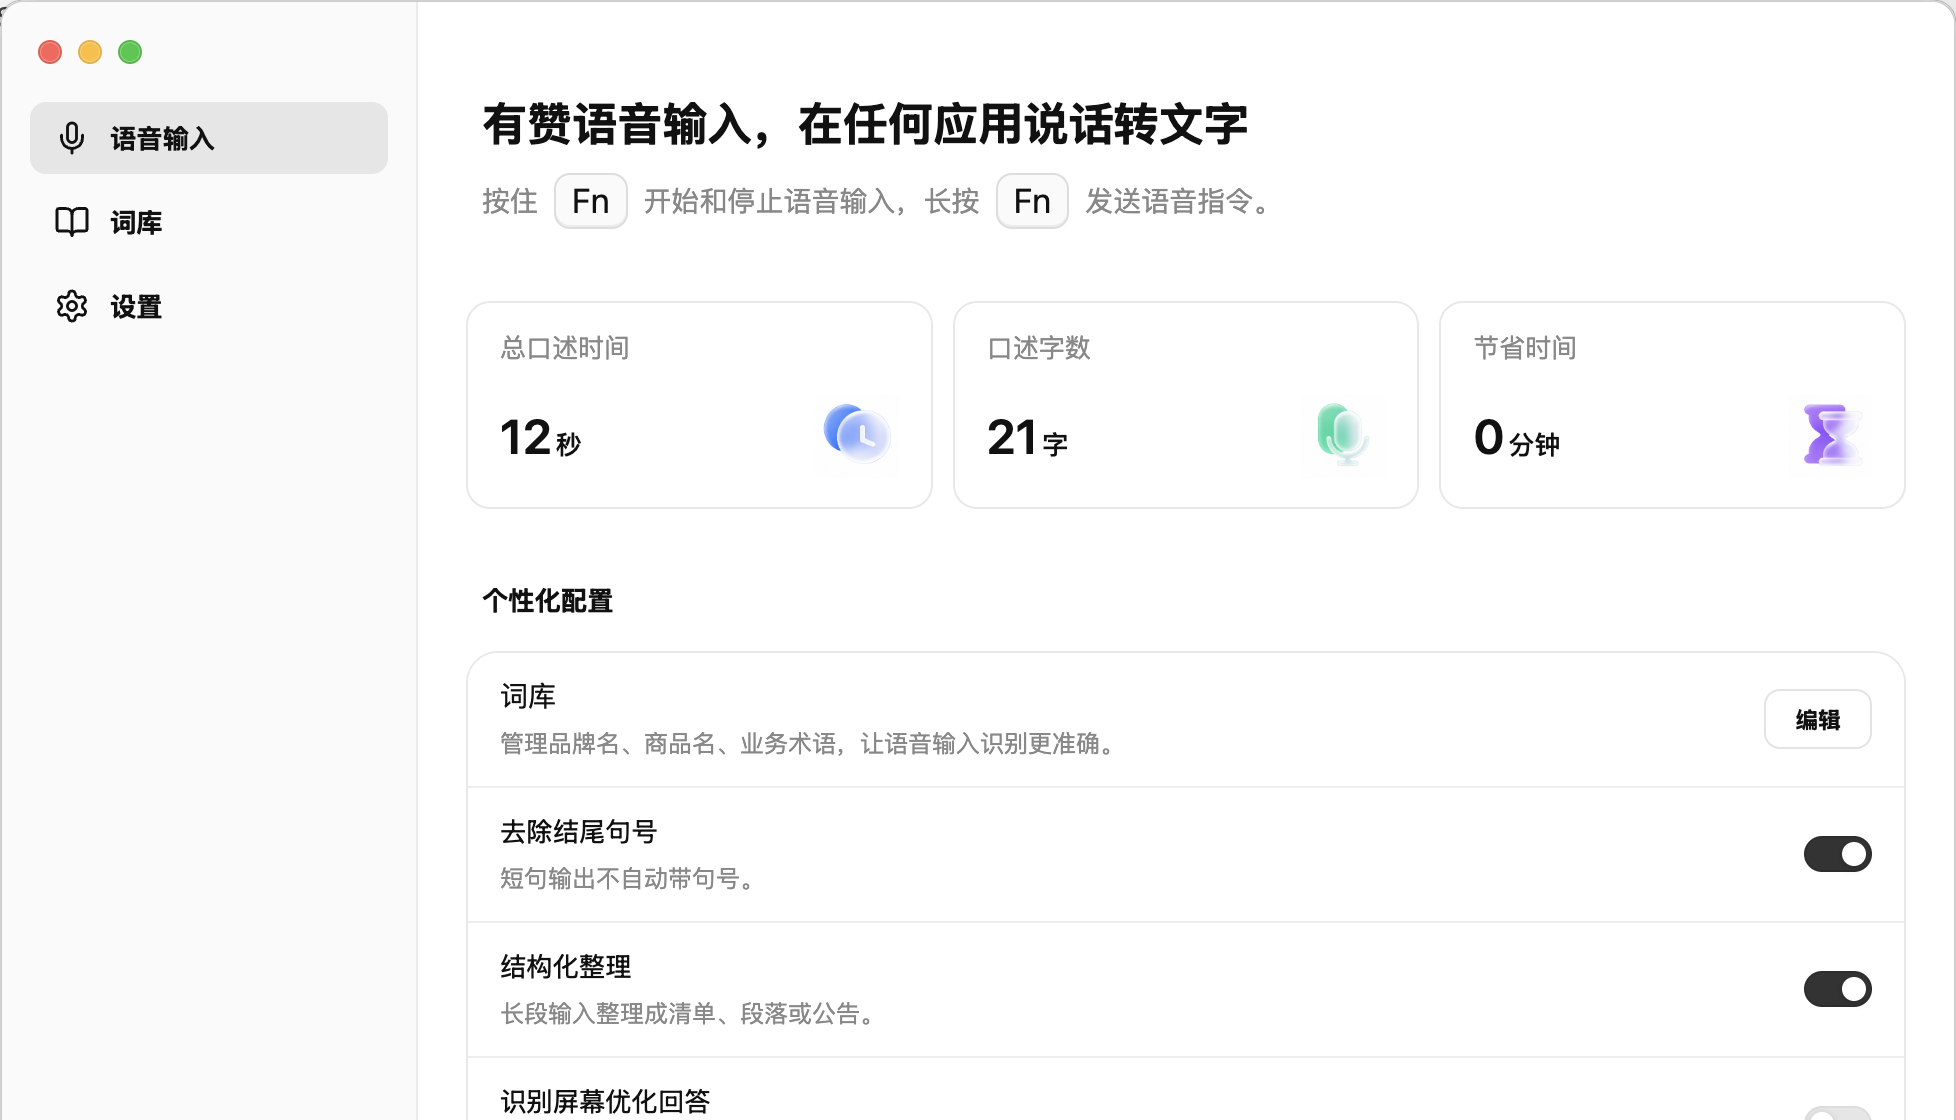This screenshot has height=1120, width=1956.
Task: Click the first Fn key badge after 按住
Action: 591,201
